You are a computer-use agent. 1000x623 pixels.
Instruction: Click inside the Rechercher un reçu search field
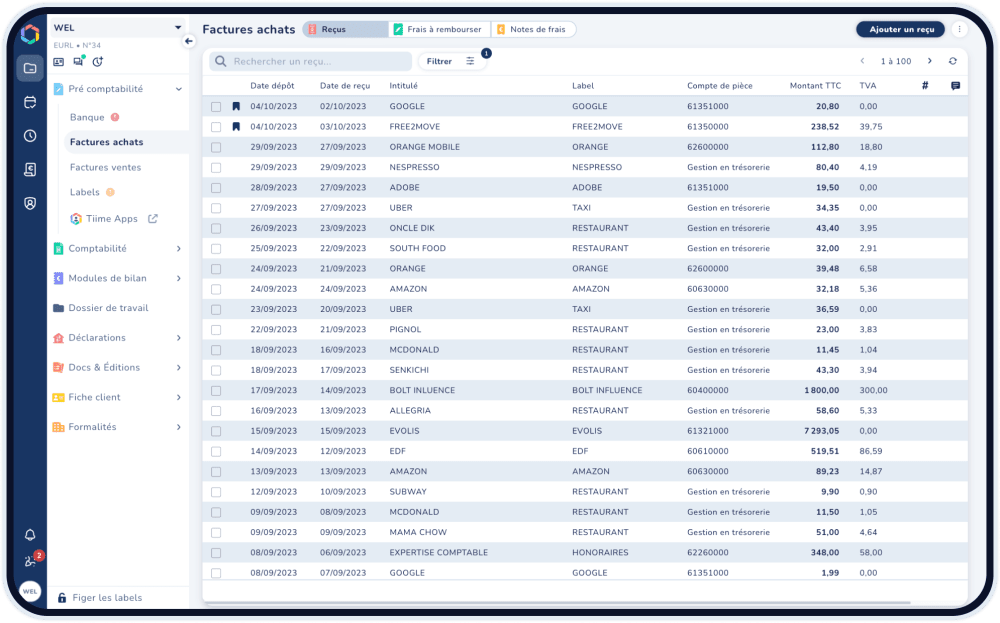310,61
